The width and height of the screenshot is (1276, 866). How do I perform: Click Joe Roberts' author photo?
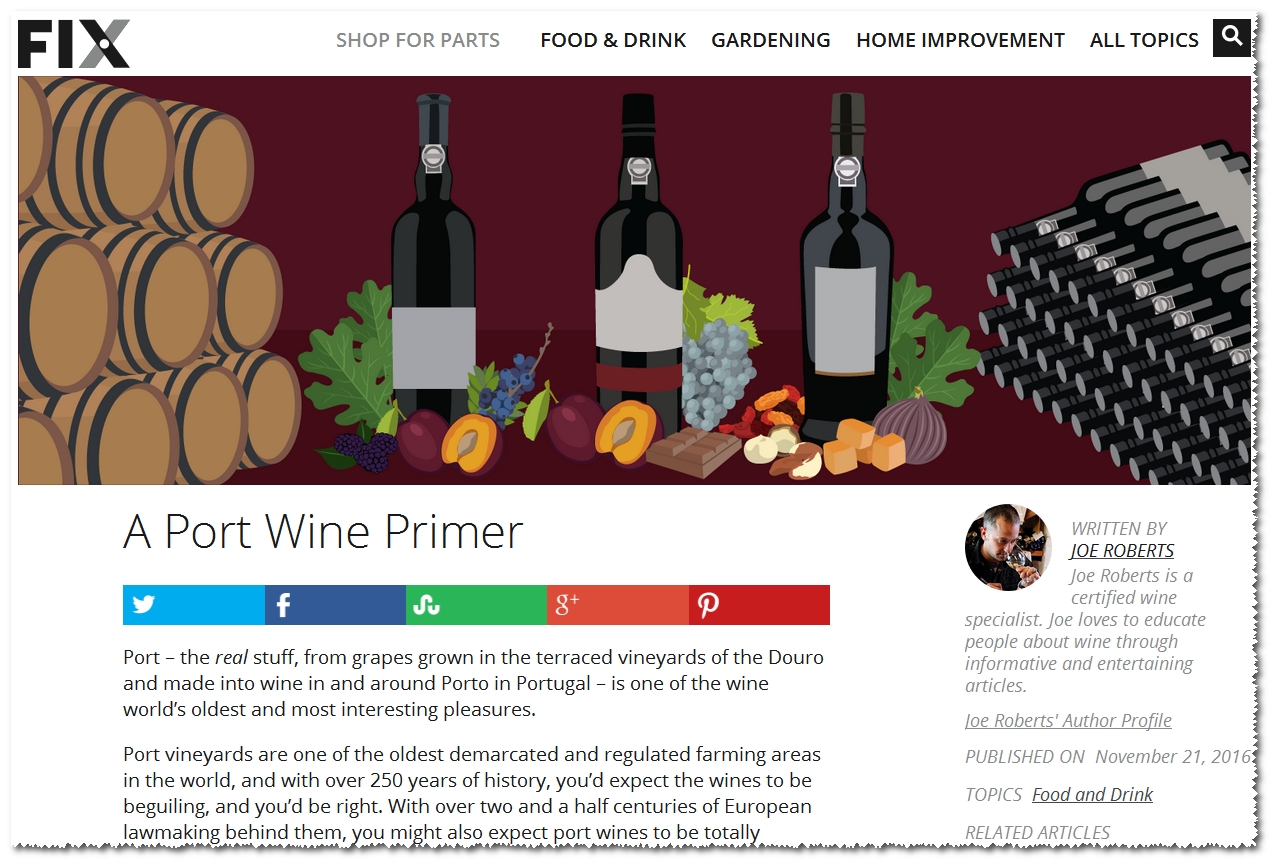tap(1008, 548)
